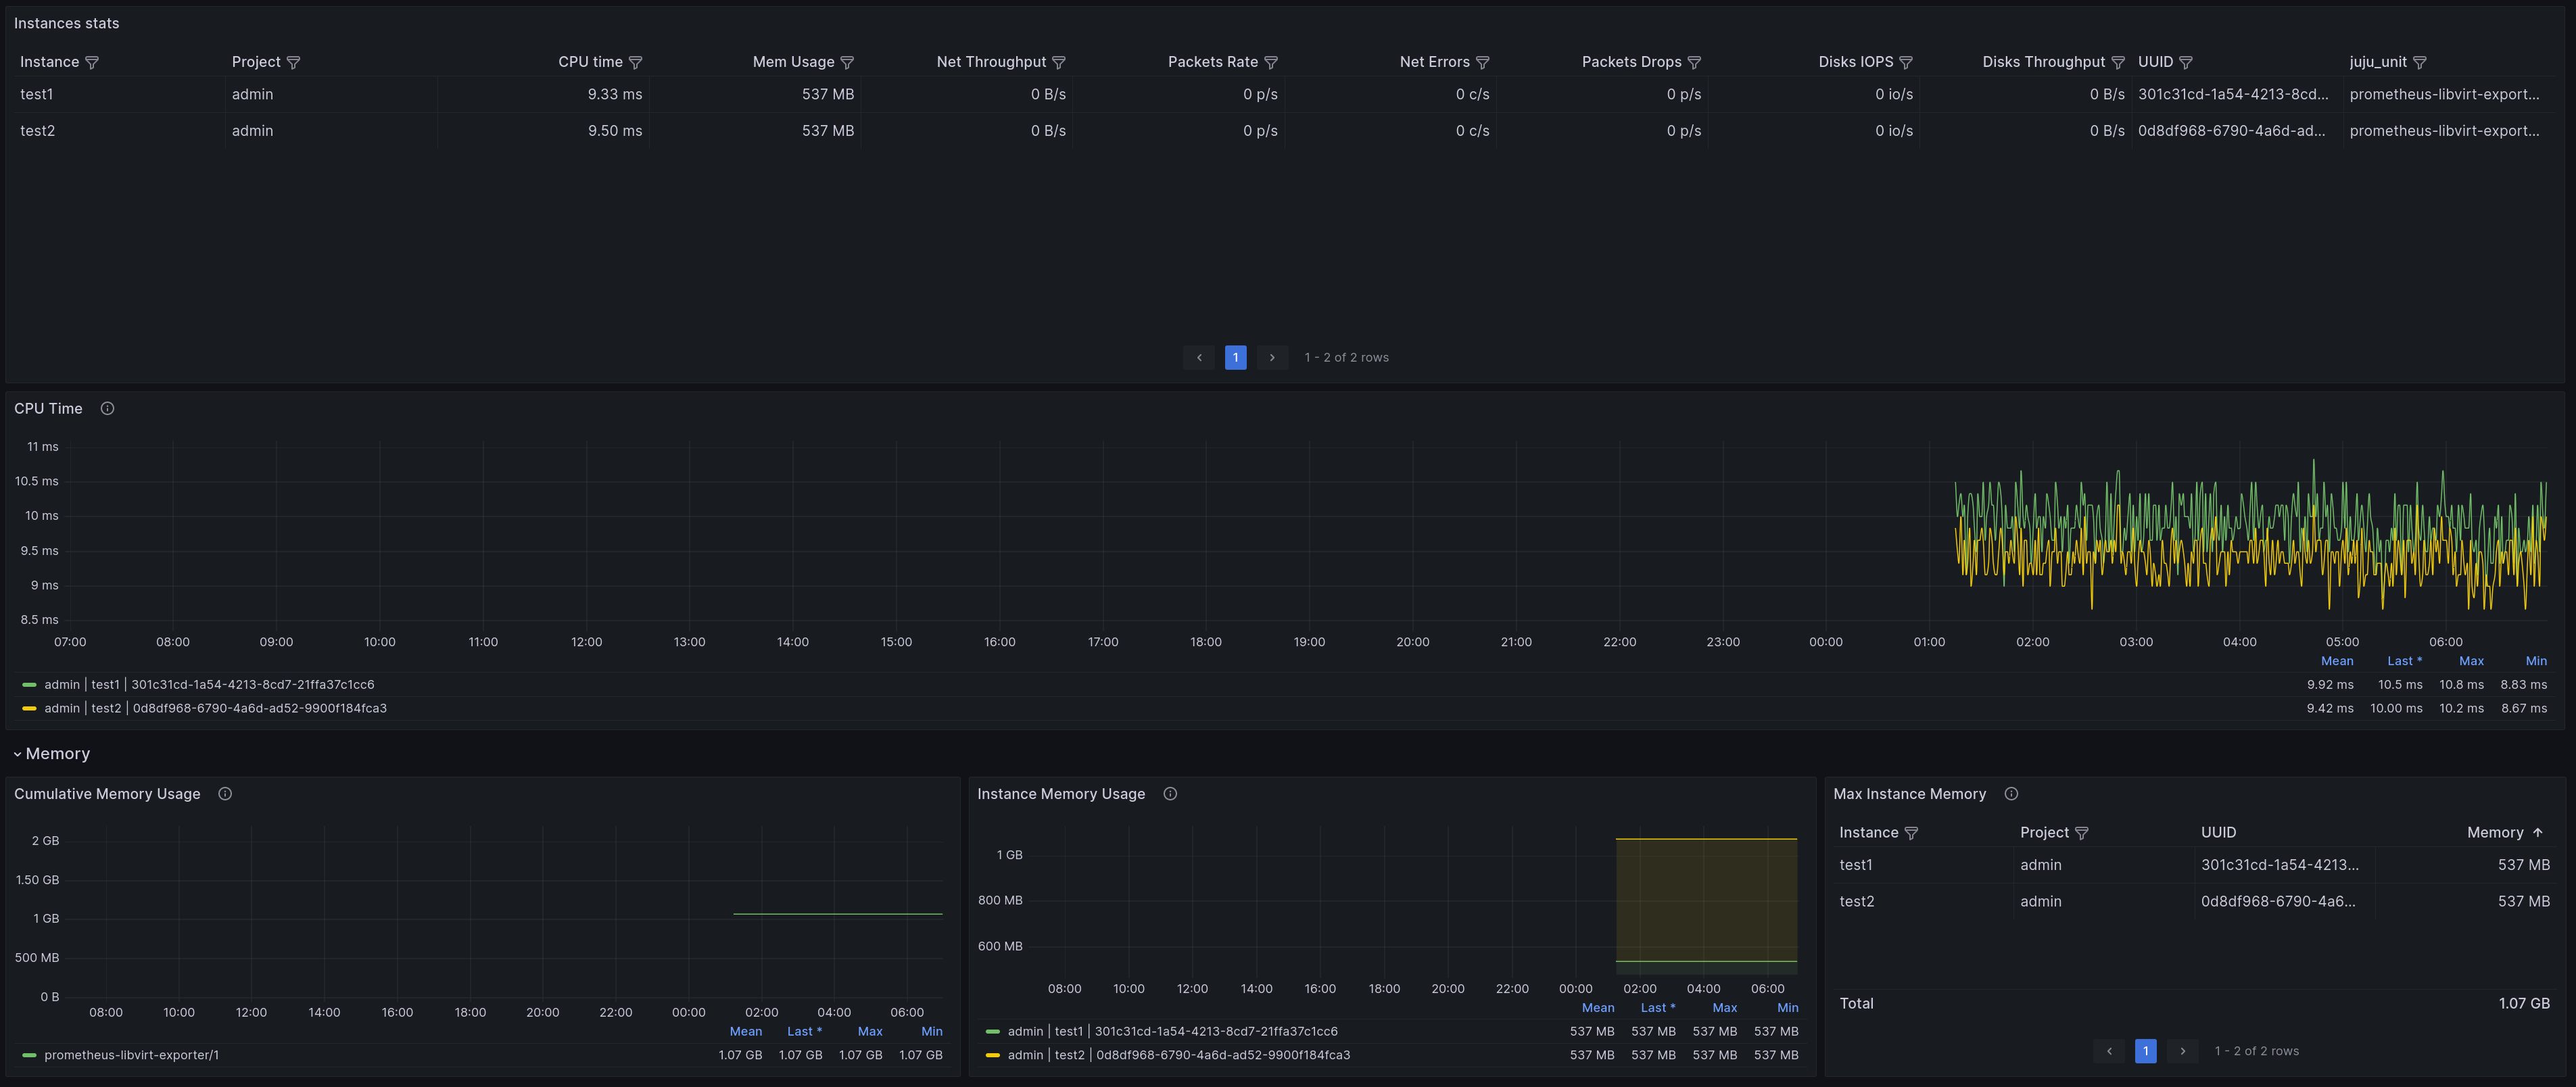Open the juju_unit column filter
The height and width of the screenshot is (1087, 2576).
tap(2420, 62)
